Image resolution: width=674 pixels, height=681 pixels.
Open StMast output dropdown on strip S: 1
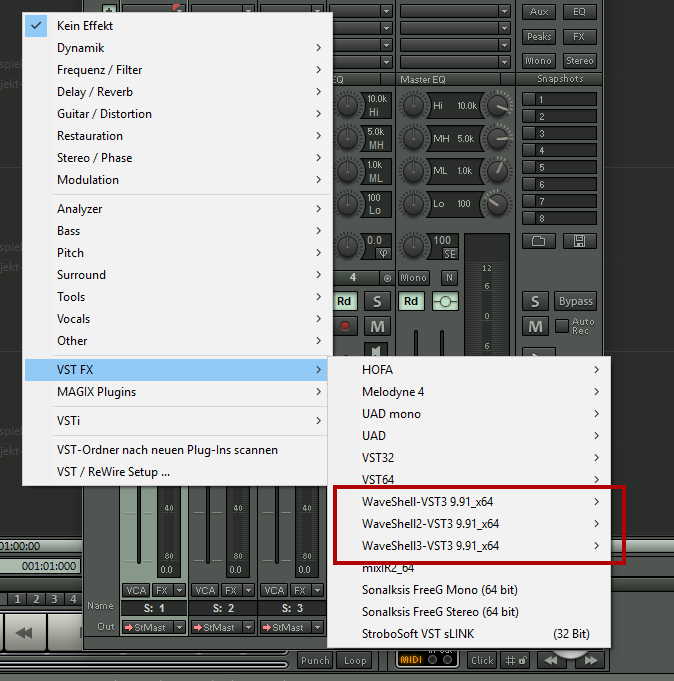click(179, 627)
